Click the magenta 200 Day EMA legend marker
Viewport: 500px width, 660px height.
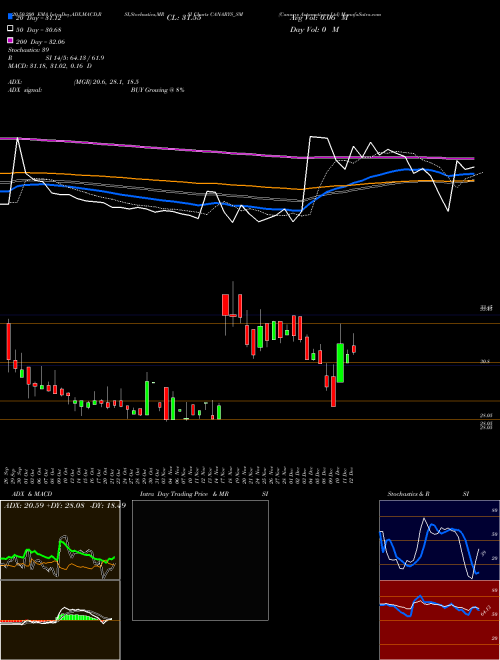click(x=10, y=41)
